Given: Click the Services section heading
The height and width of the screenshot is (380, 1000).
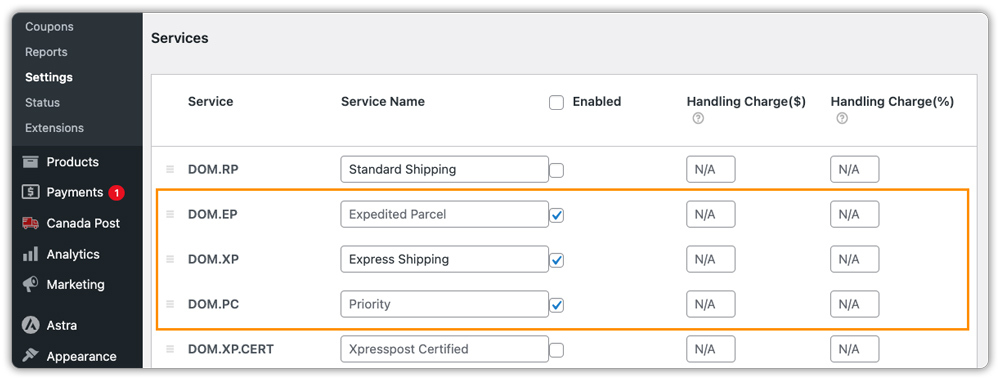Looking at the screenshot, I should (180, 38).
